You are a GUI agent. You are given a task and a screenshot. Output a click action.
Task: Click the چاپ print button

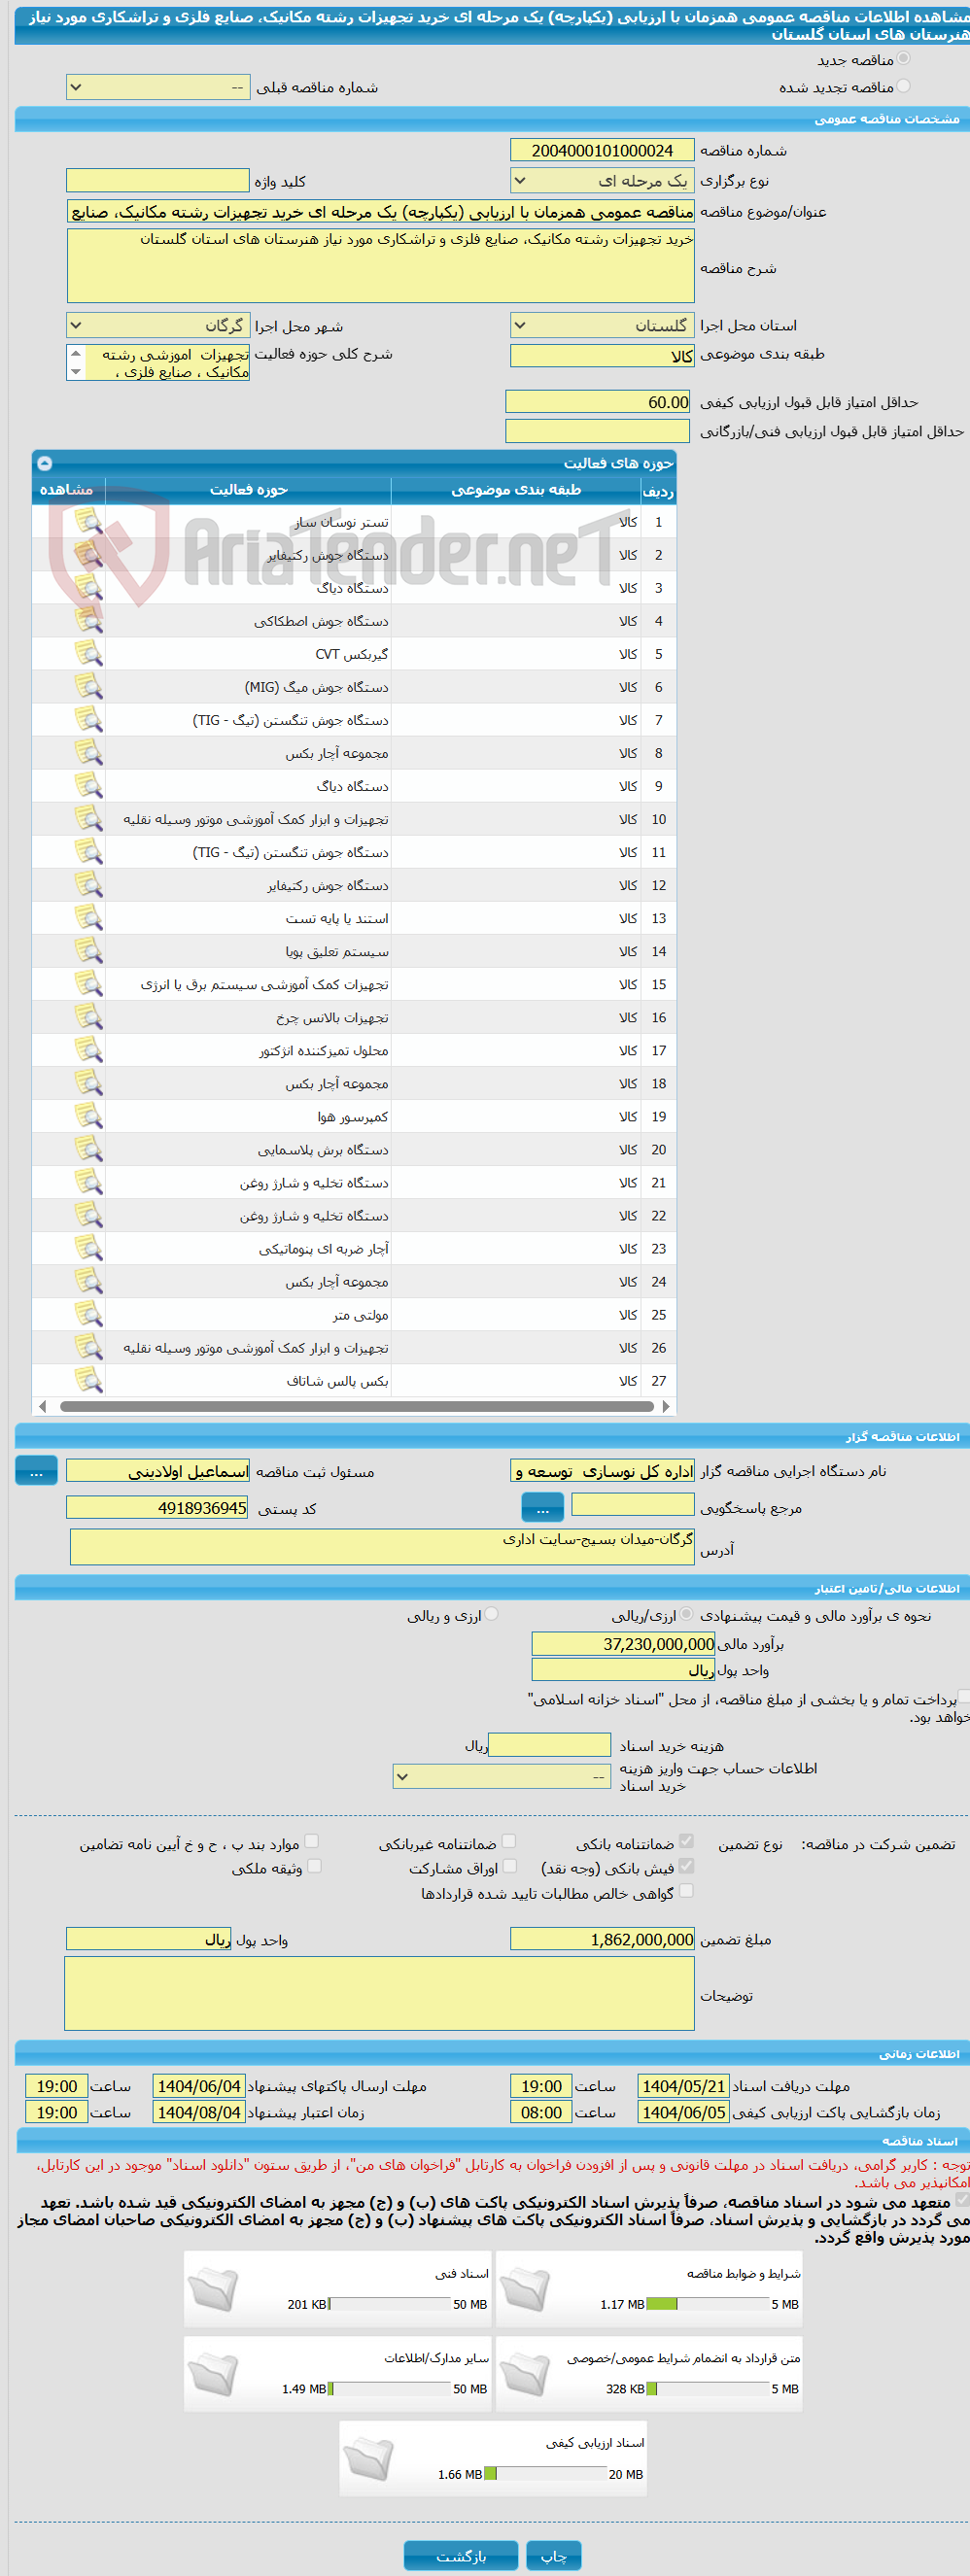coord(554,2556)
